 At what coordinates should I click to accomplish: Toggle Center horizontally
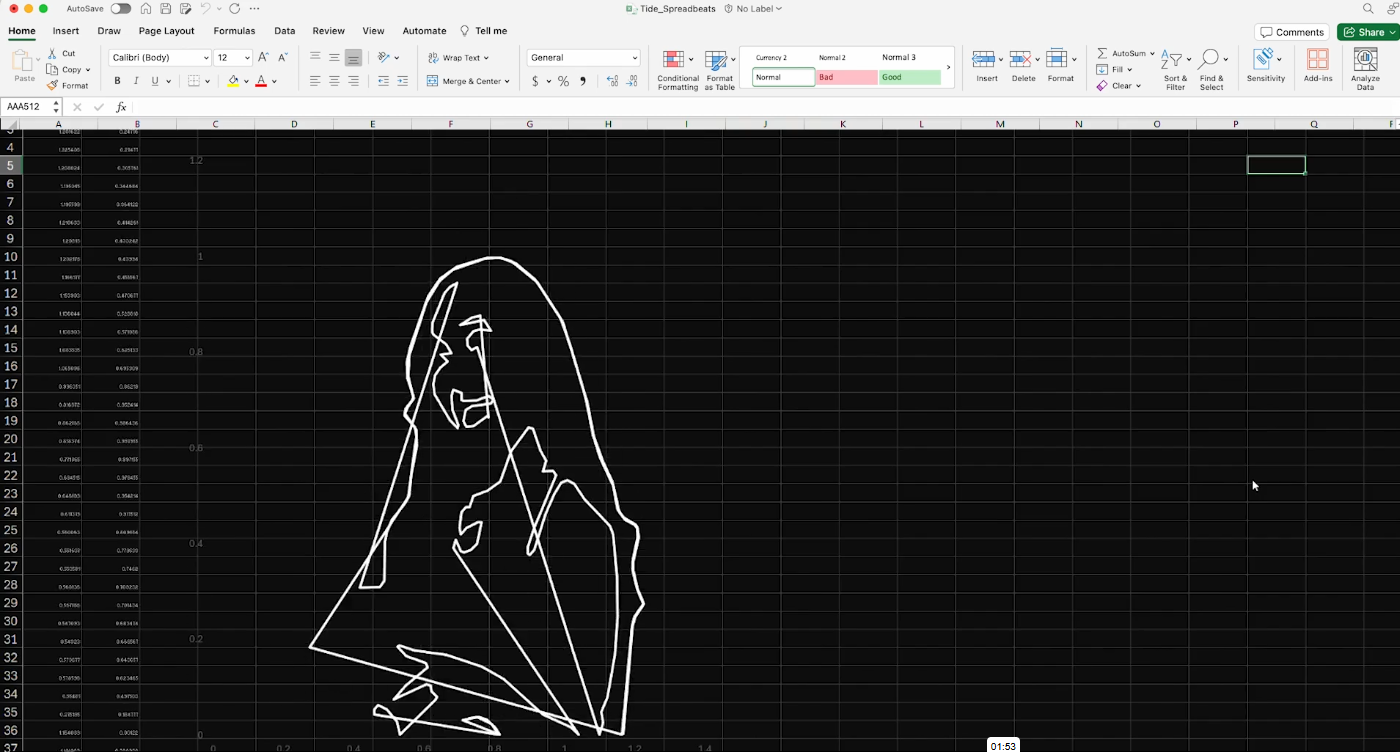334,81
